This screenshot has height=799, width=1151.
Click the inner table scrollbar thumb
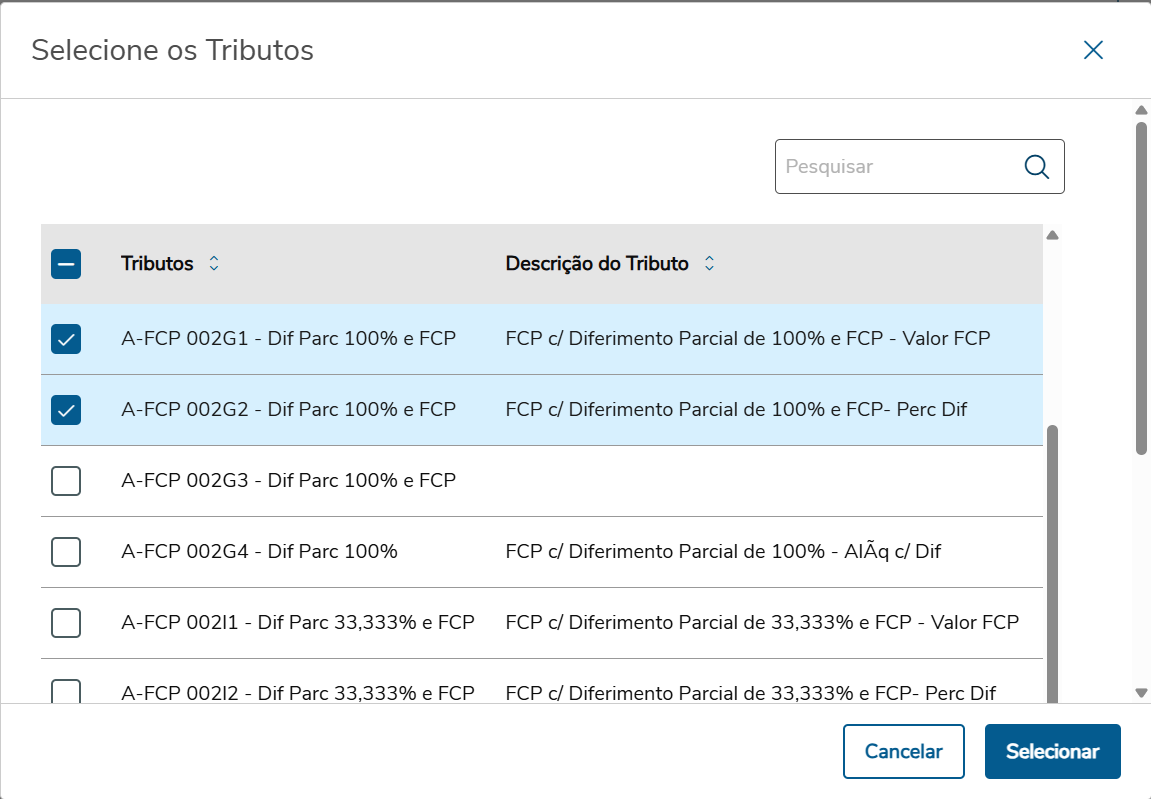pyautogui.click(x=1052, y=560)
